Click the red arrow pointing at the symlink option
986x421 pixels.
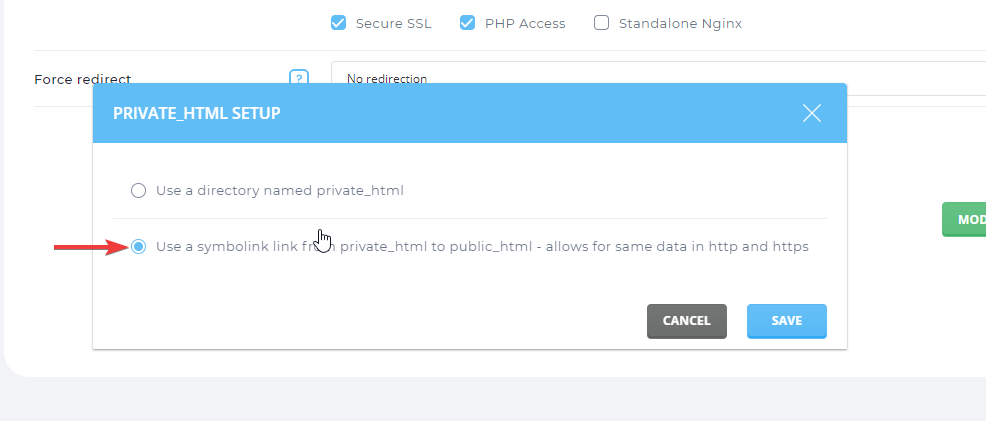91,247
